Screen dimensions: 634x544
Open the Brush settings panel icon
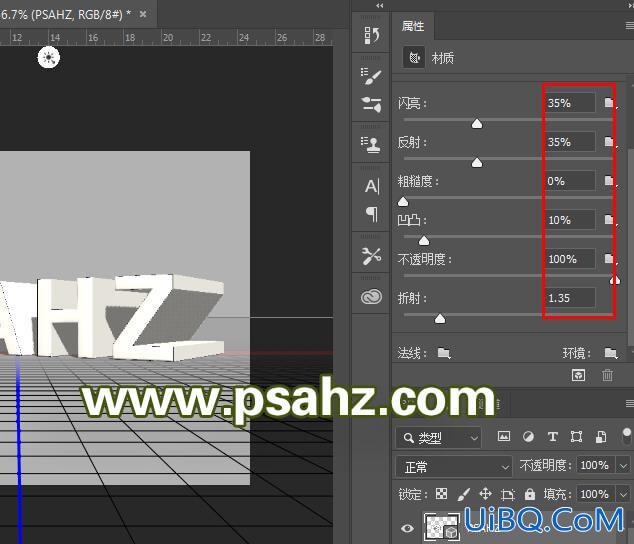point(371,76)
